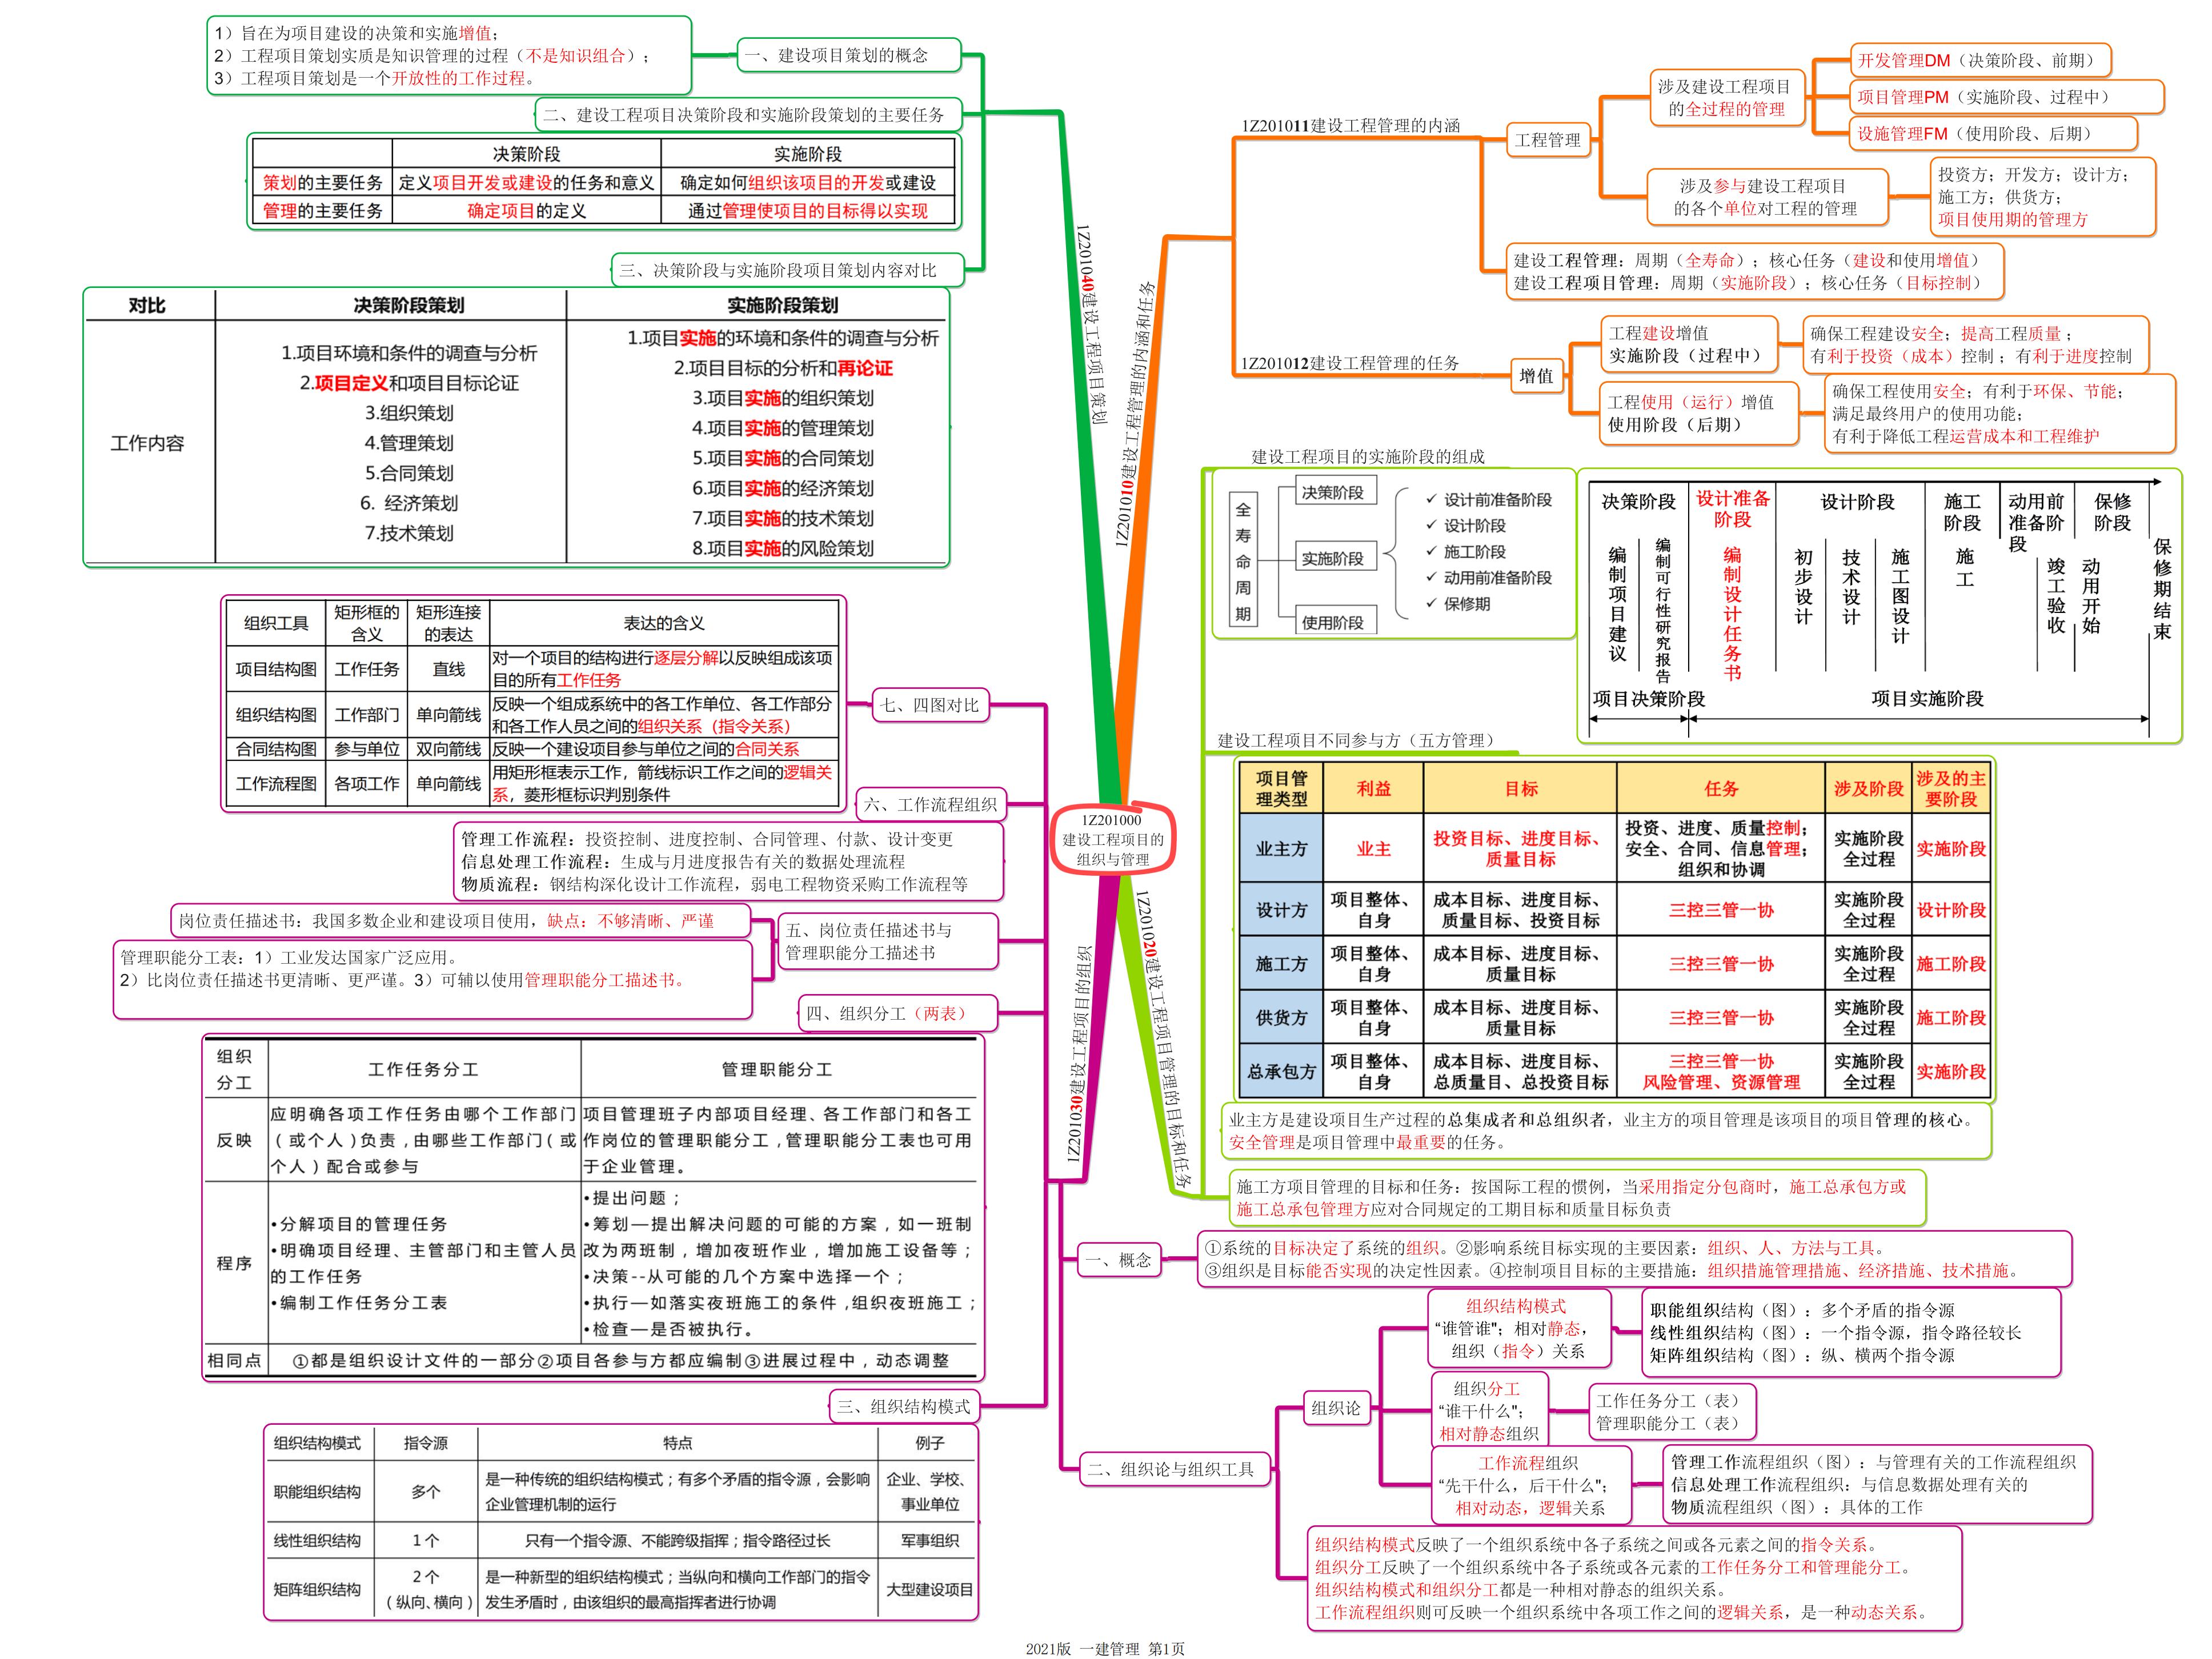Click the "大型建设项目" example cell
Viewport: 2212px width, 1659px height.
[929, 1590]
